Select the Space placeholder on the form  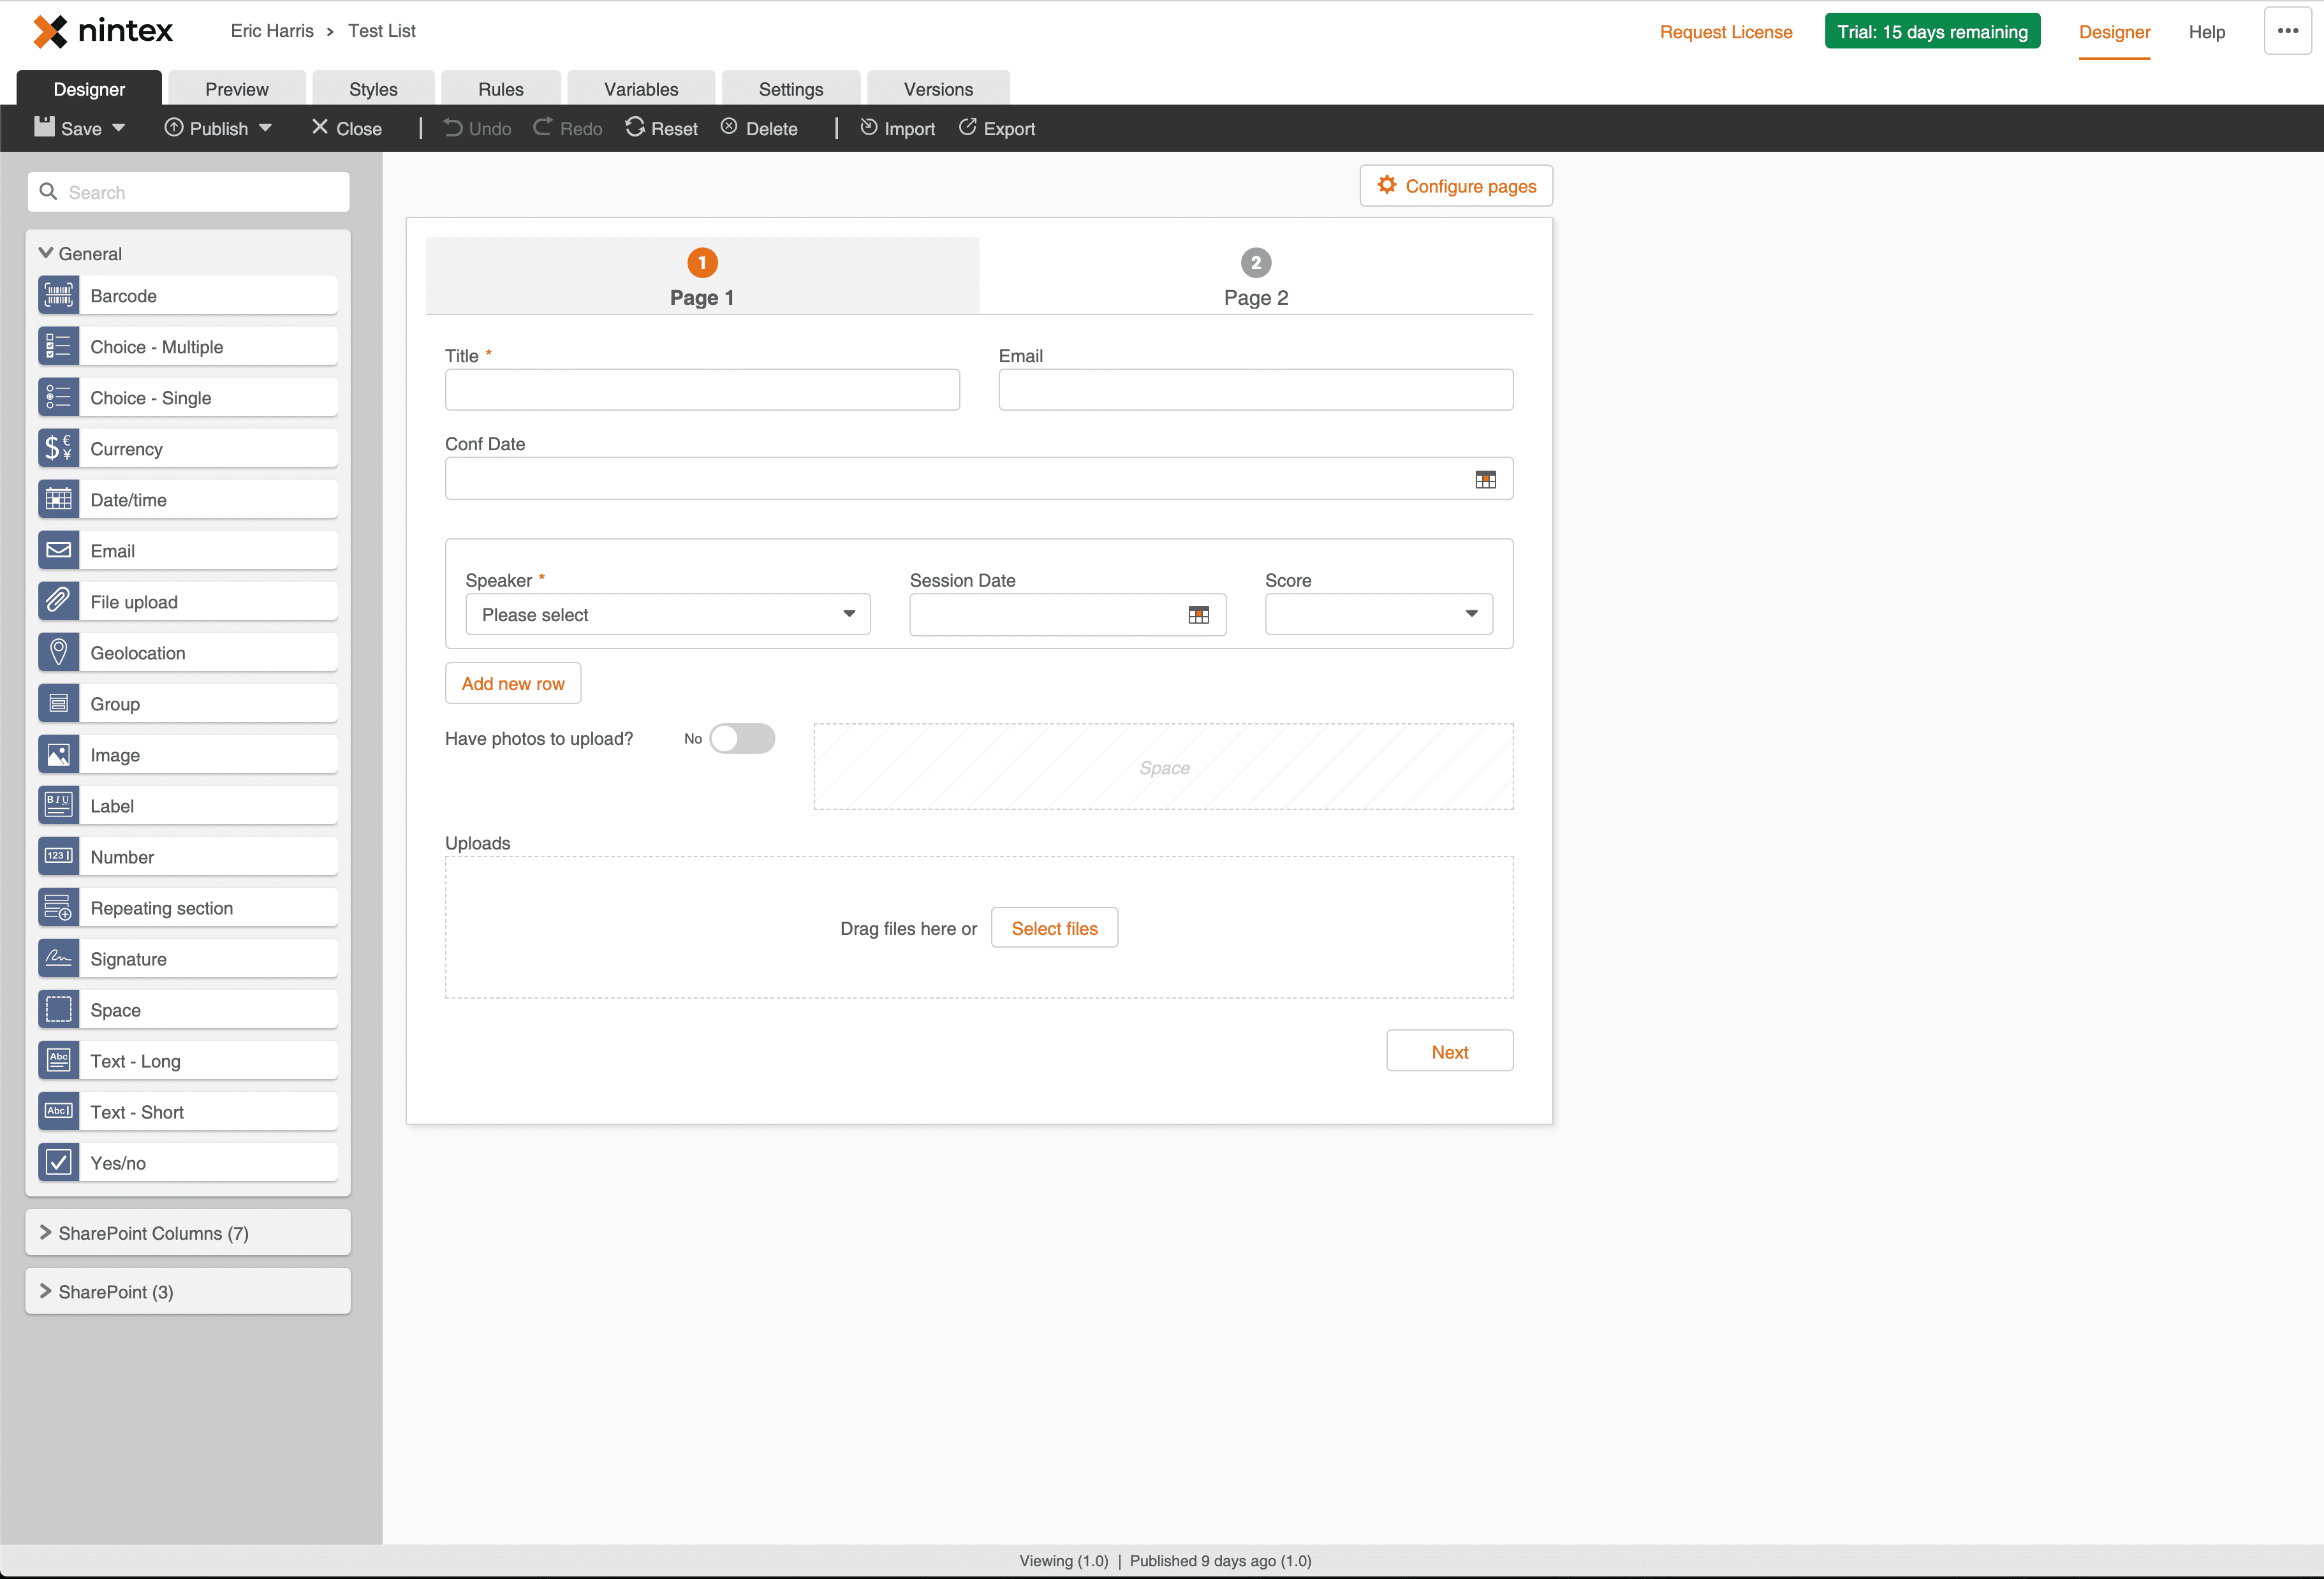(1163, 767)
